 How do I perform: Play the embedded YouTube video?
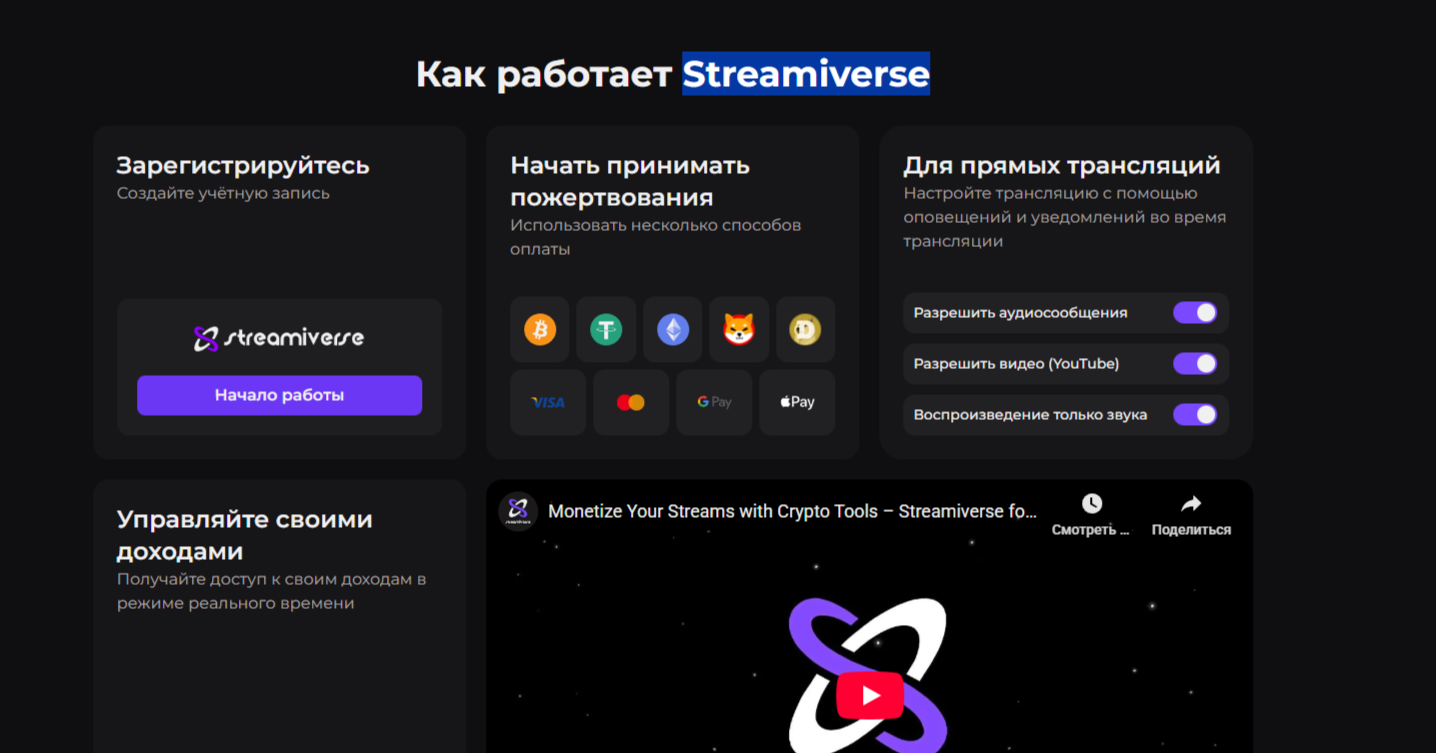869,692
